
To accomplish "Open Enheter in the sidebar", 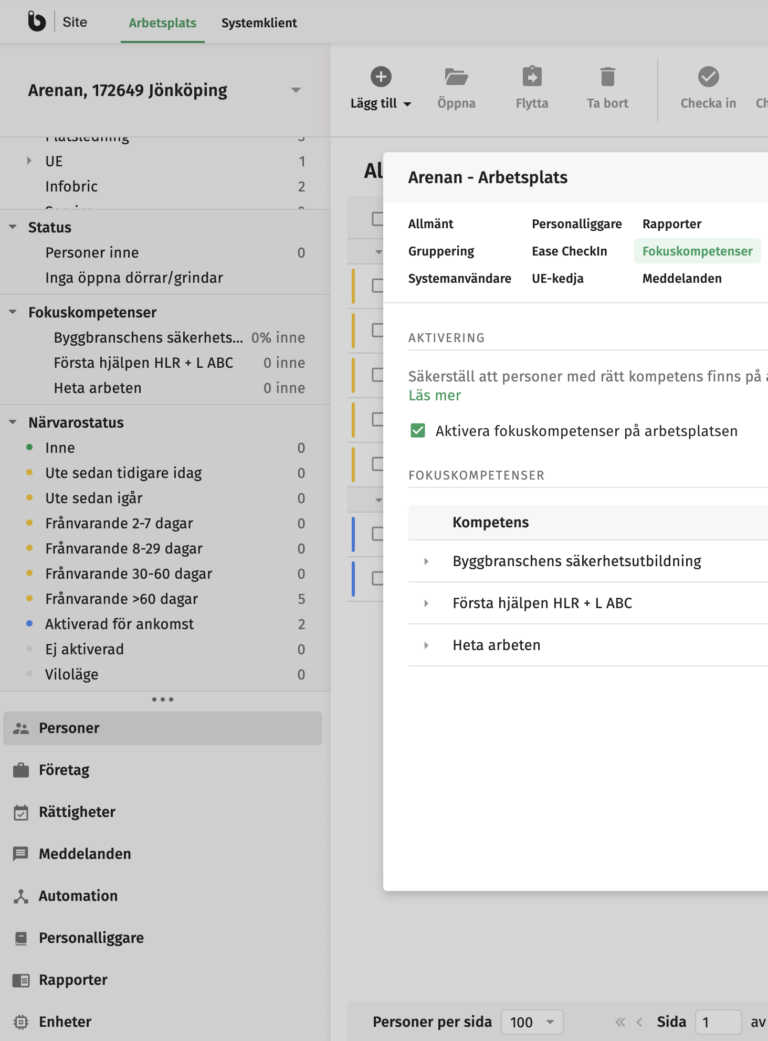I will 65,1022.
